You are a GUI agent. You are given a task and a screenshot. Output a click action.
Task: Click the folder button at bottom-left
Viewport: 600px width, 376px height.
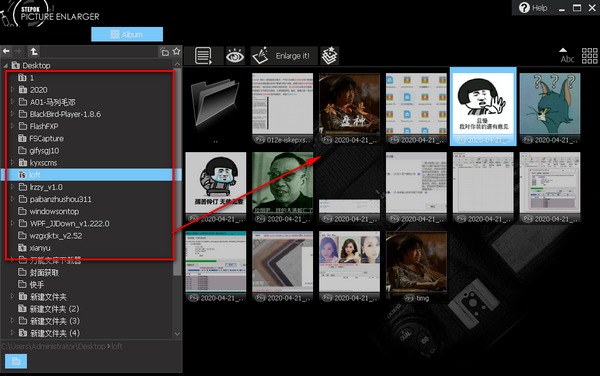(16, 361)
